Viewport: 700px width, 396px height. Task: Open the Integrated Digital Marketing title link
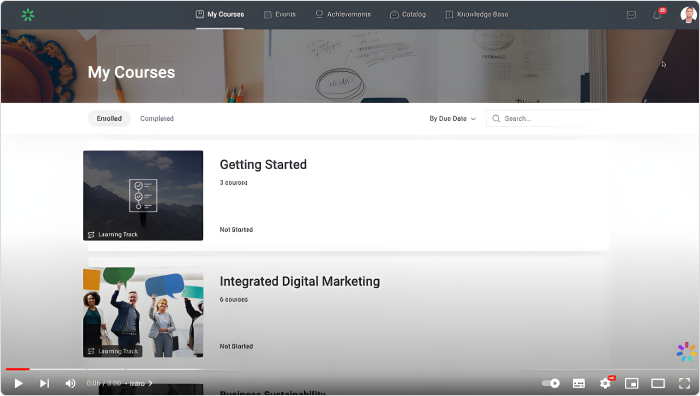(300, 281)
